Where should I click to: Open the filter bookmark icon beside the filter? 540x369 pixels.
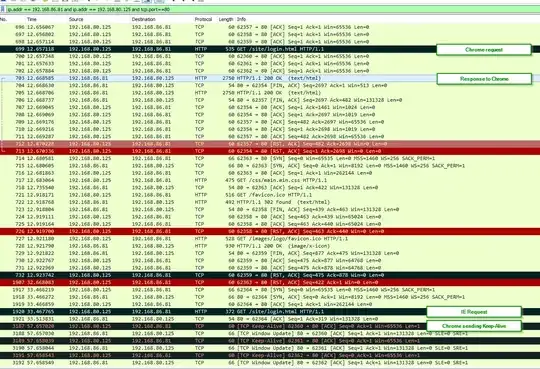tap(2, 9)
